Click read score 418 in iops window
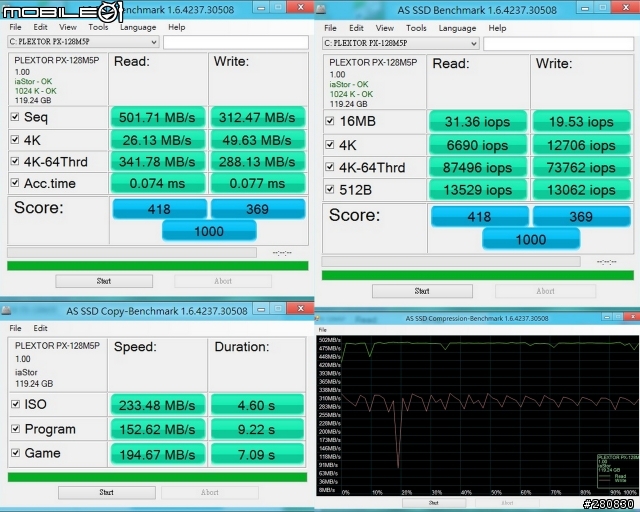Viewport: 640px width, 512px height. (480, 216)
